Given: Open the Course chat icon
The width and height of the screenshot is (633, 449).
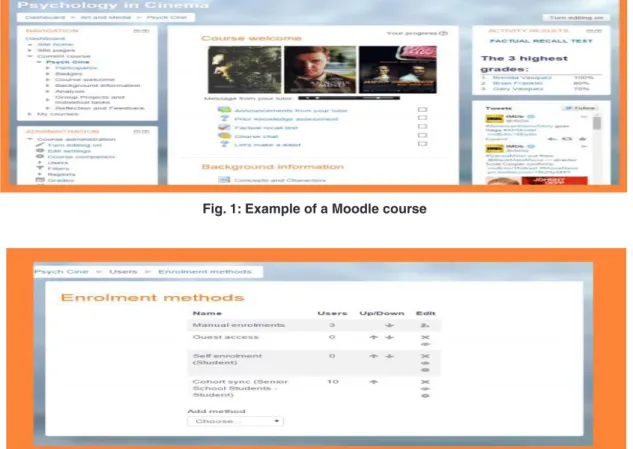Looking at the screenshot, I should point(224,136).
